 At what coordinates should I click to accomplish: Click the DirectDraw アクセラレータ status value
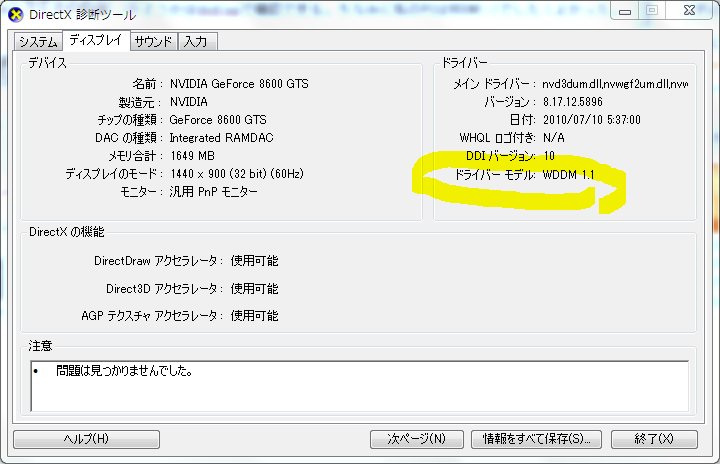pos(254,261)
